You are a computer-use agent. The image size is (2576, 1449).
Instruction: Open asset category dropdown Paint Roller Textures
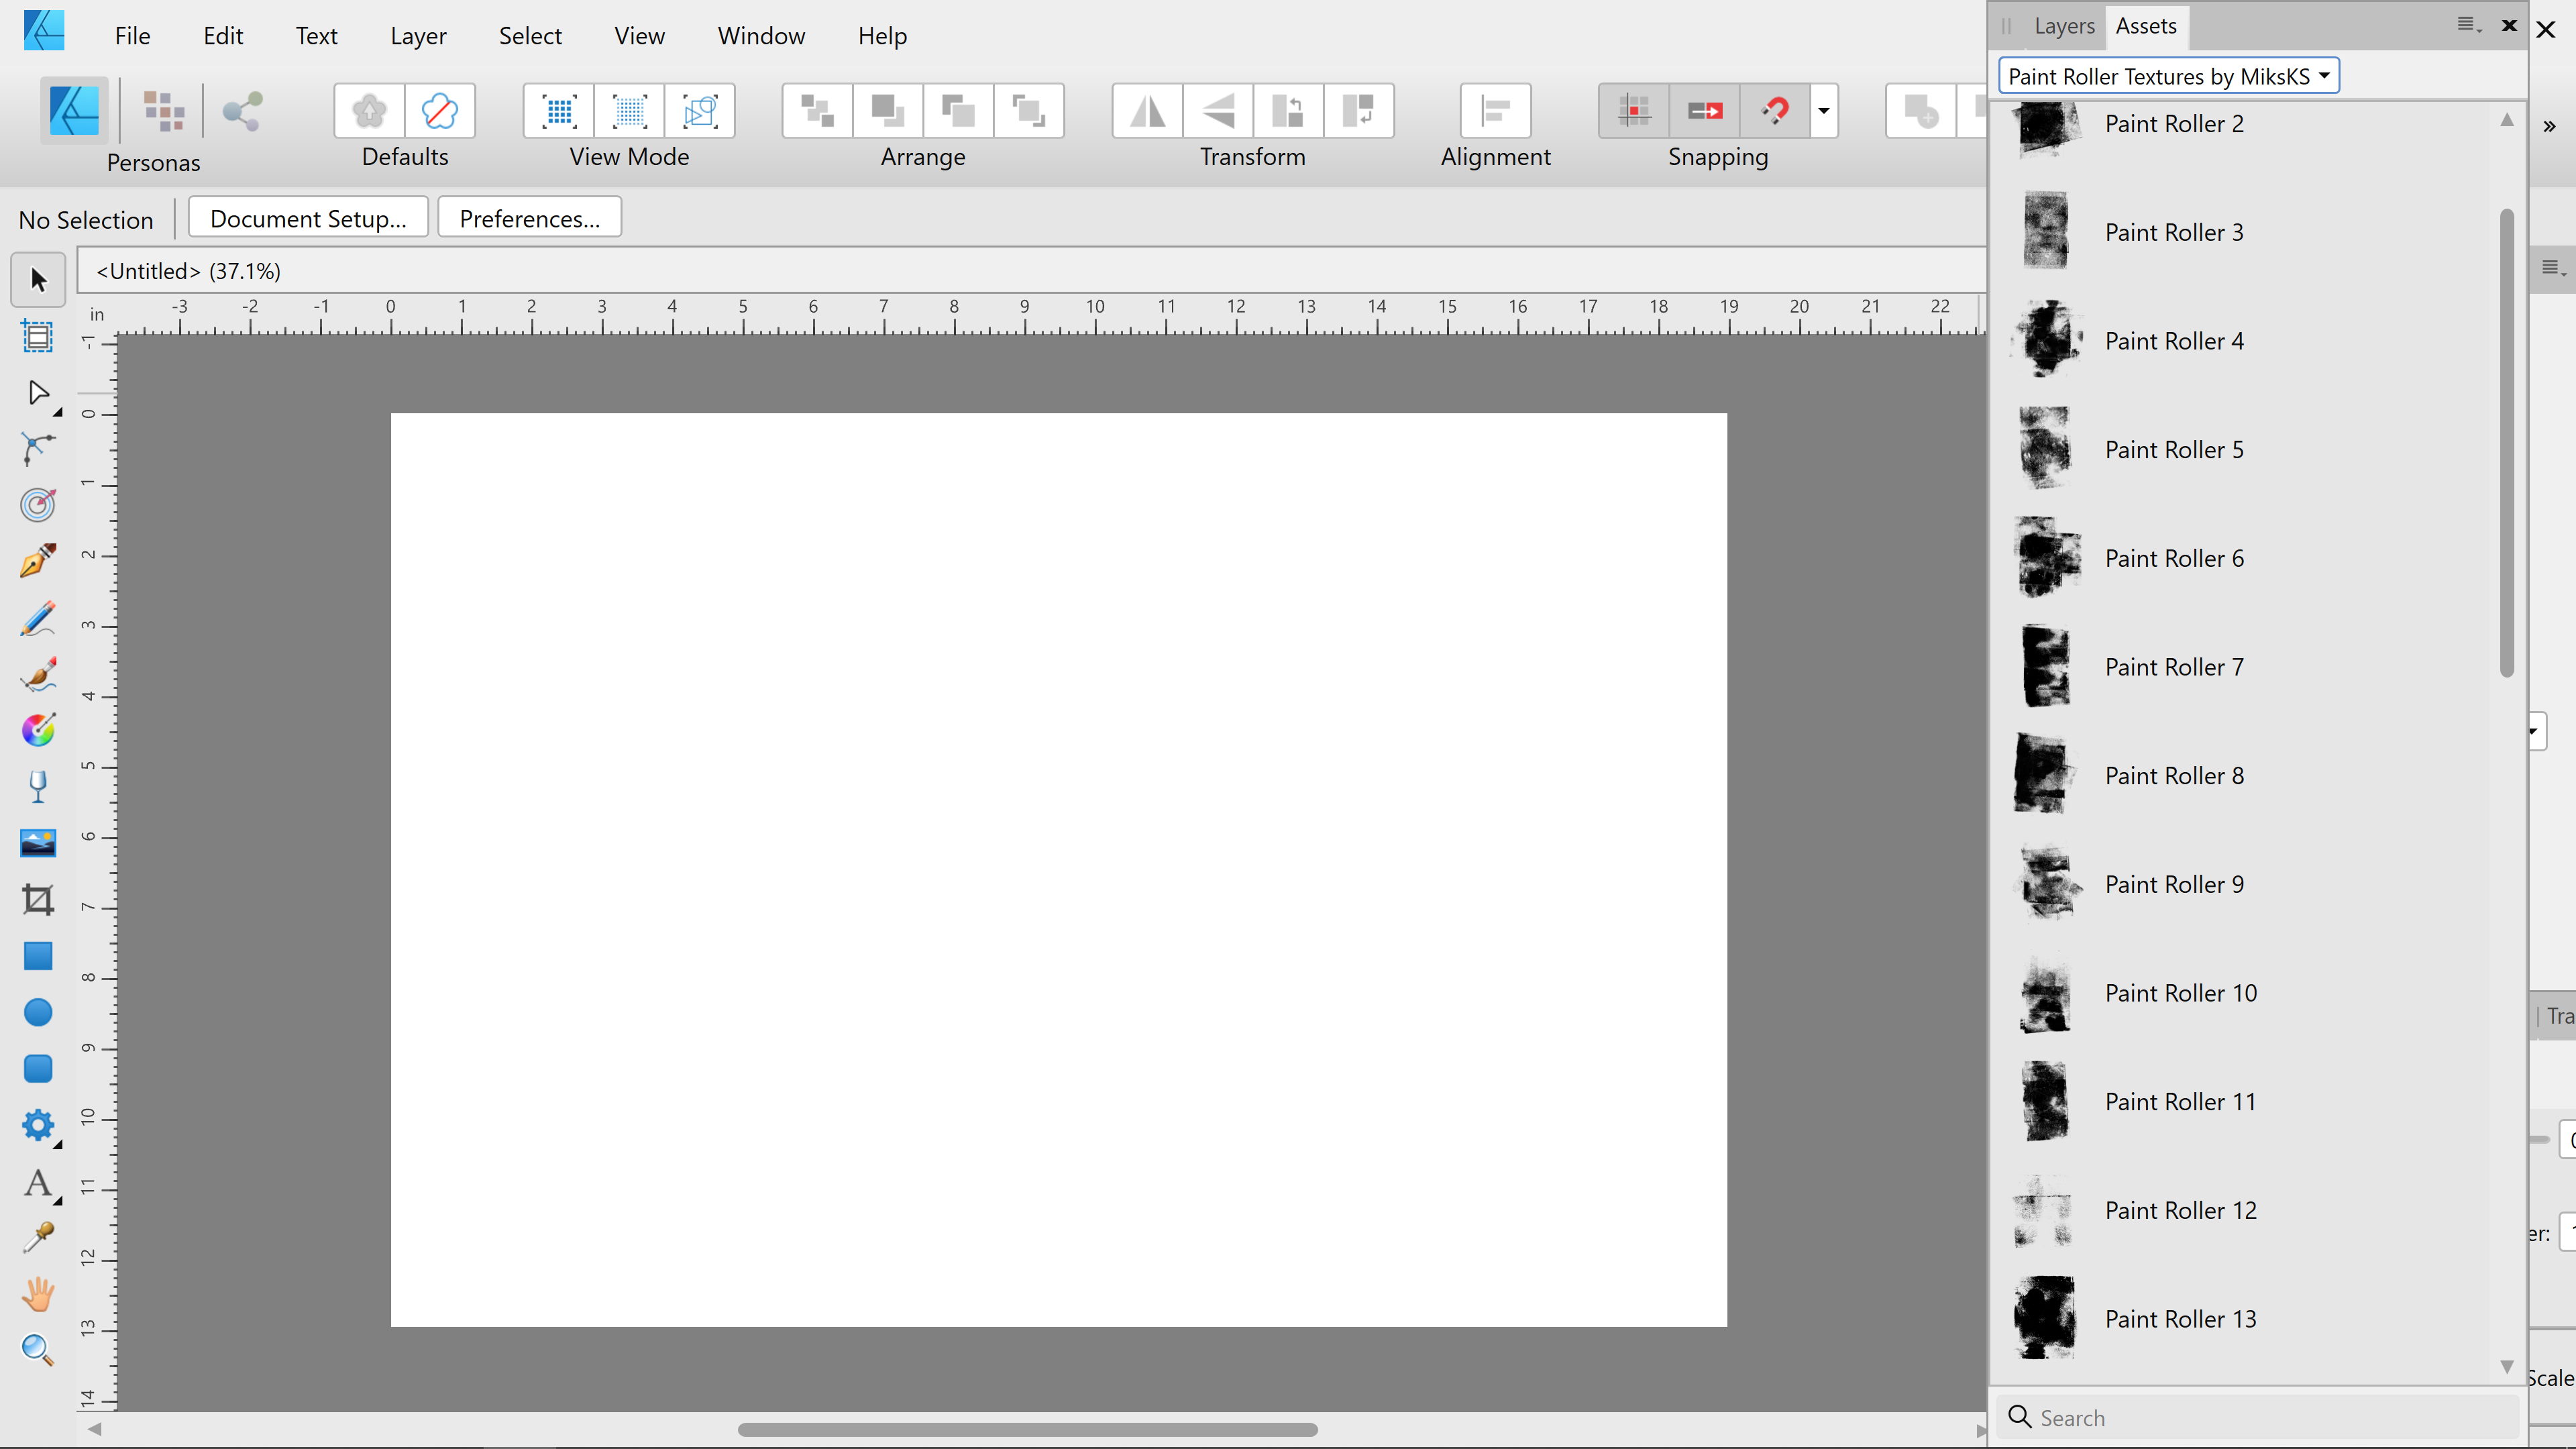pyautogui.click(x=2168, y=76)
